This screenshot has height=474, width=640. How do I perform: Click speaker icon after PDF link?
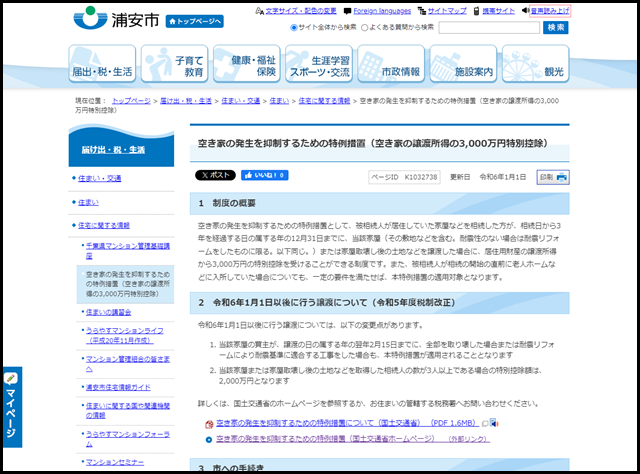click(x=494, y=423)
